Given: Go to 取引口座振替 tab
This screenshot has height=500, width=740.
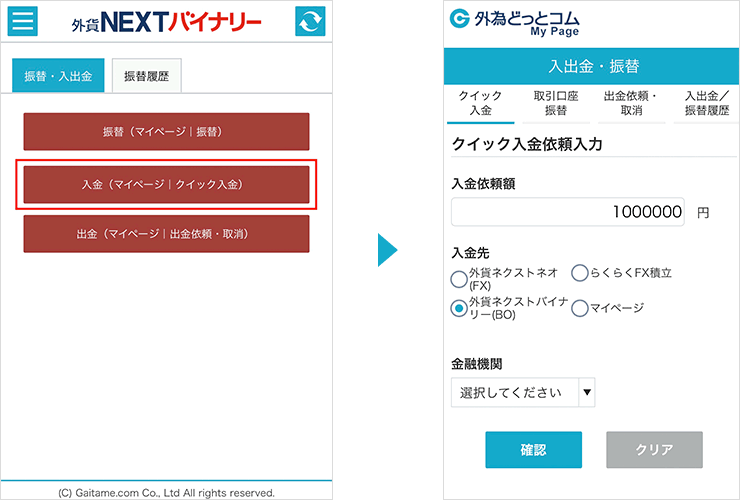Looking at the screenshot, I should coord(555,103).
